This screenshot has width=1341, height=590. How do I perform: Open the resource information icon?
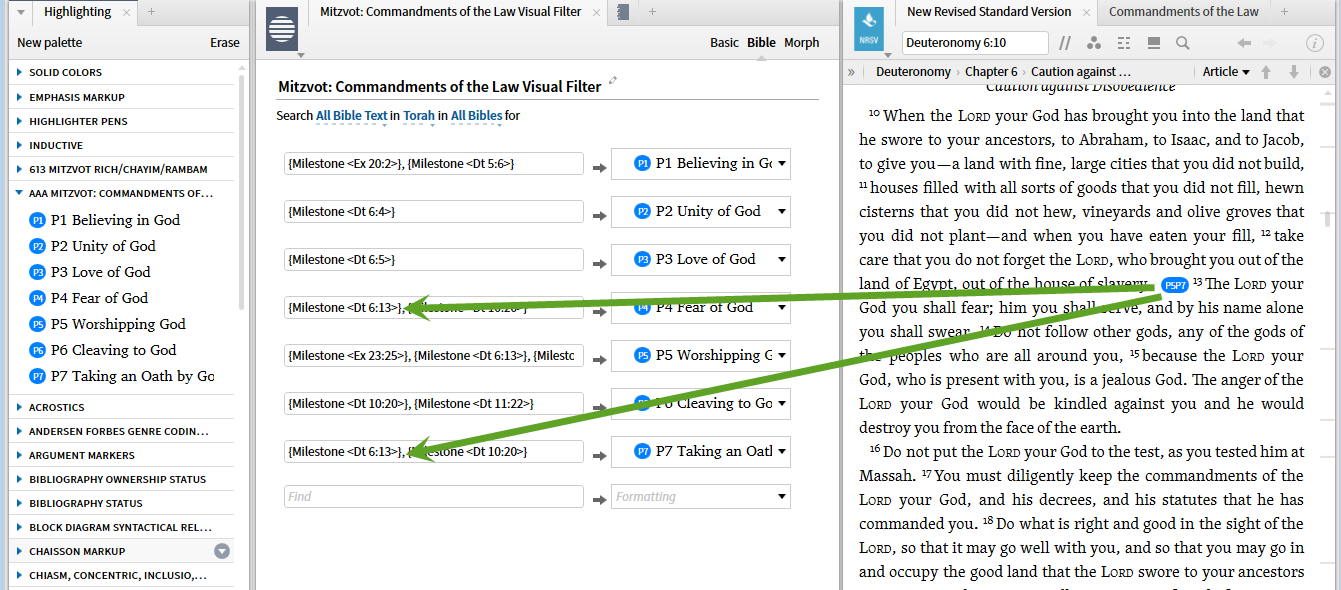(1315, 43)
